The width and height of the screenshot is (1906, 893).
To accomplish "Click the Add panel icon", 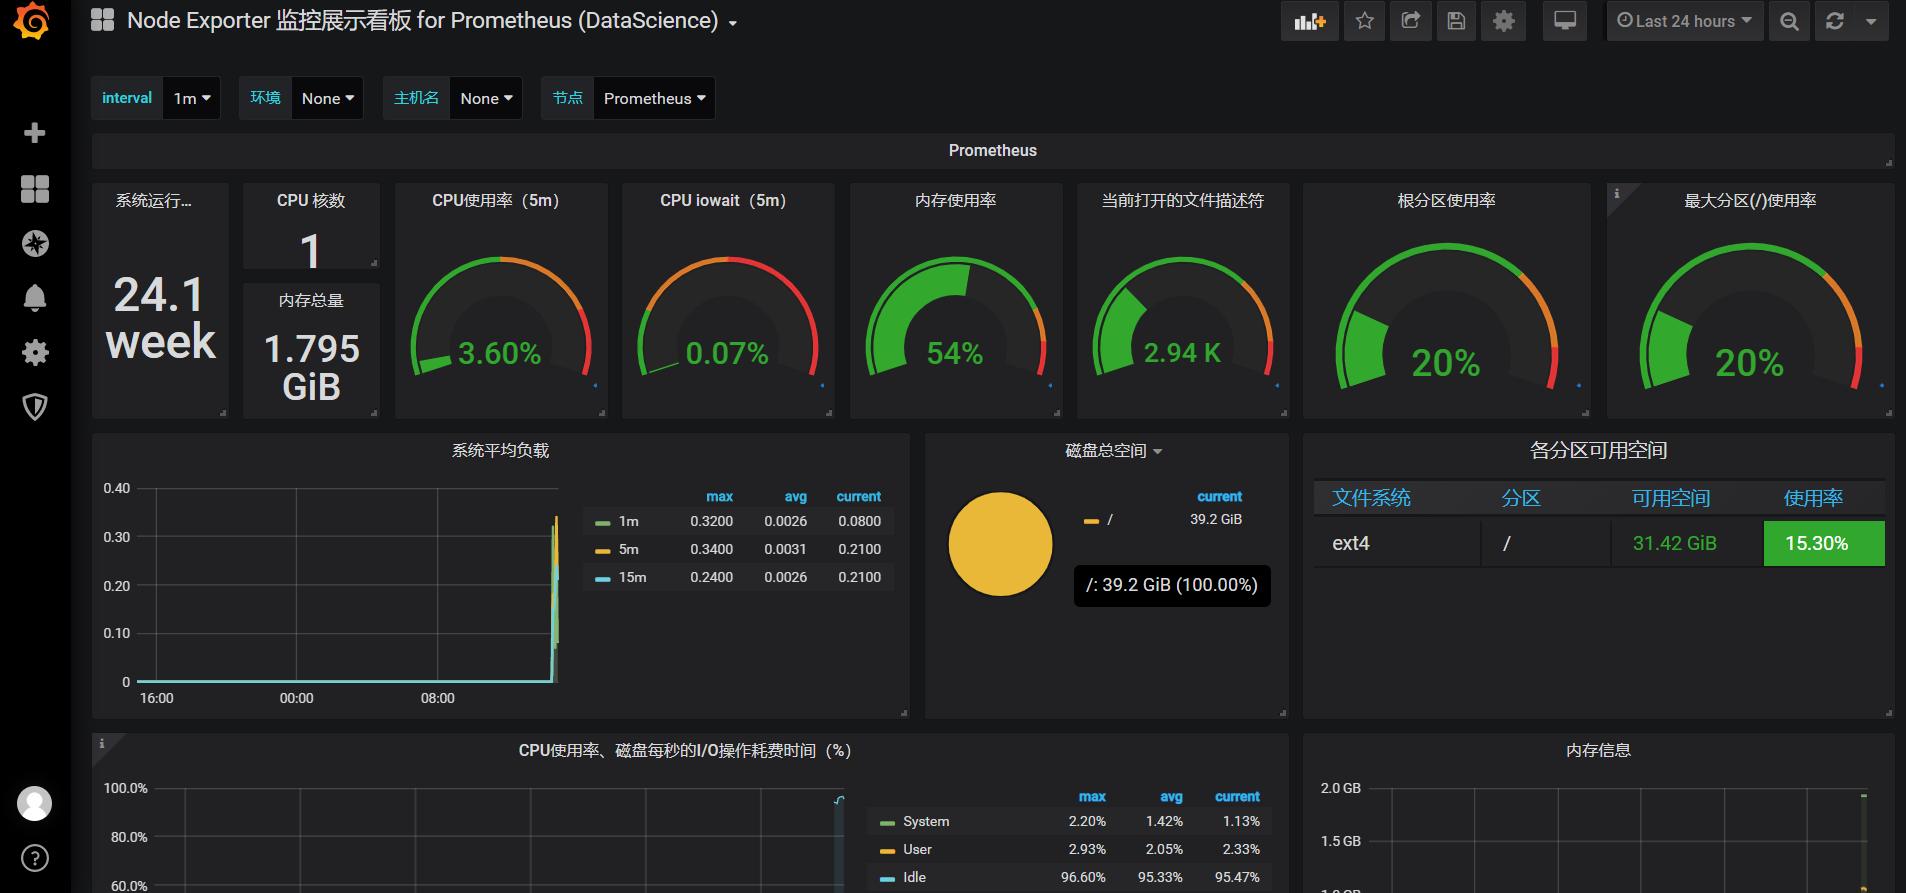I will tap(1309, 21).
